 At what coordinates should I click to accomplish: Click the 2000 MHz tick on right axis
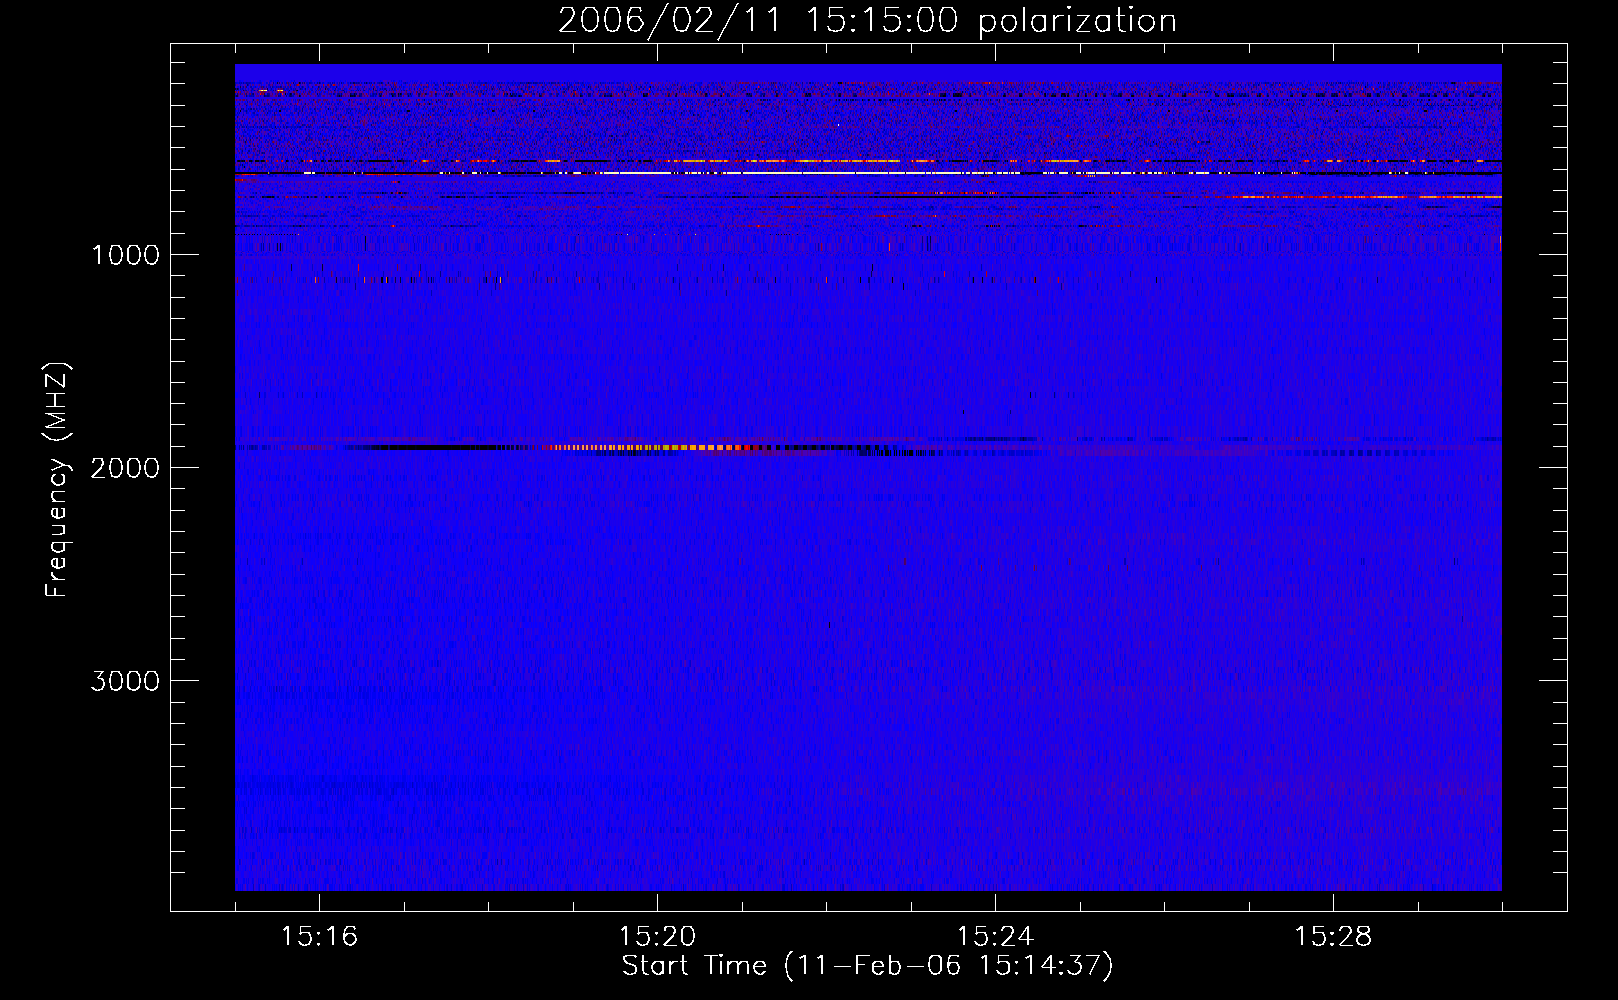[x=1553, y=467]
